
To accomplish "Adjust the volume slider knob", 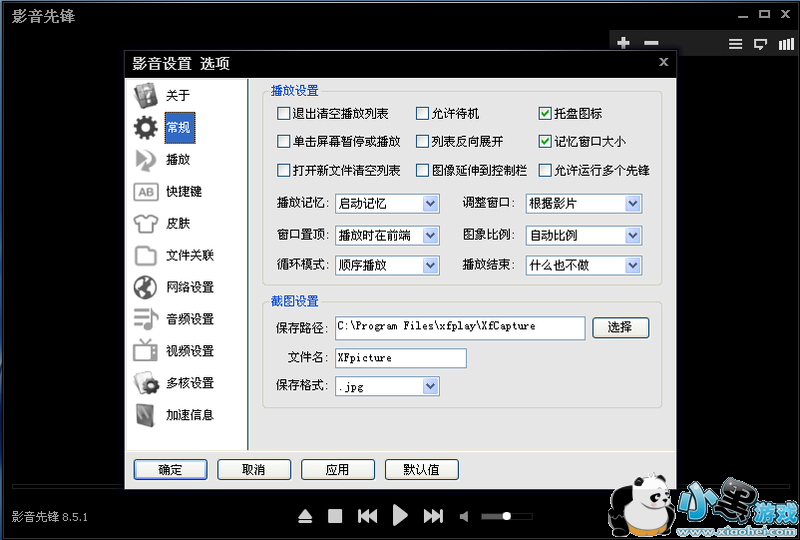I will pos(507,517).
